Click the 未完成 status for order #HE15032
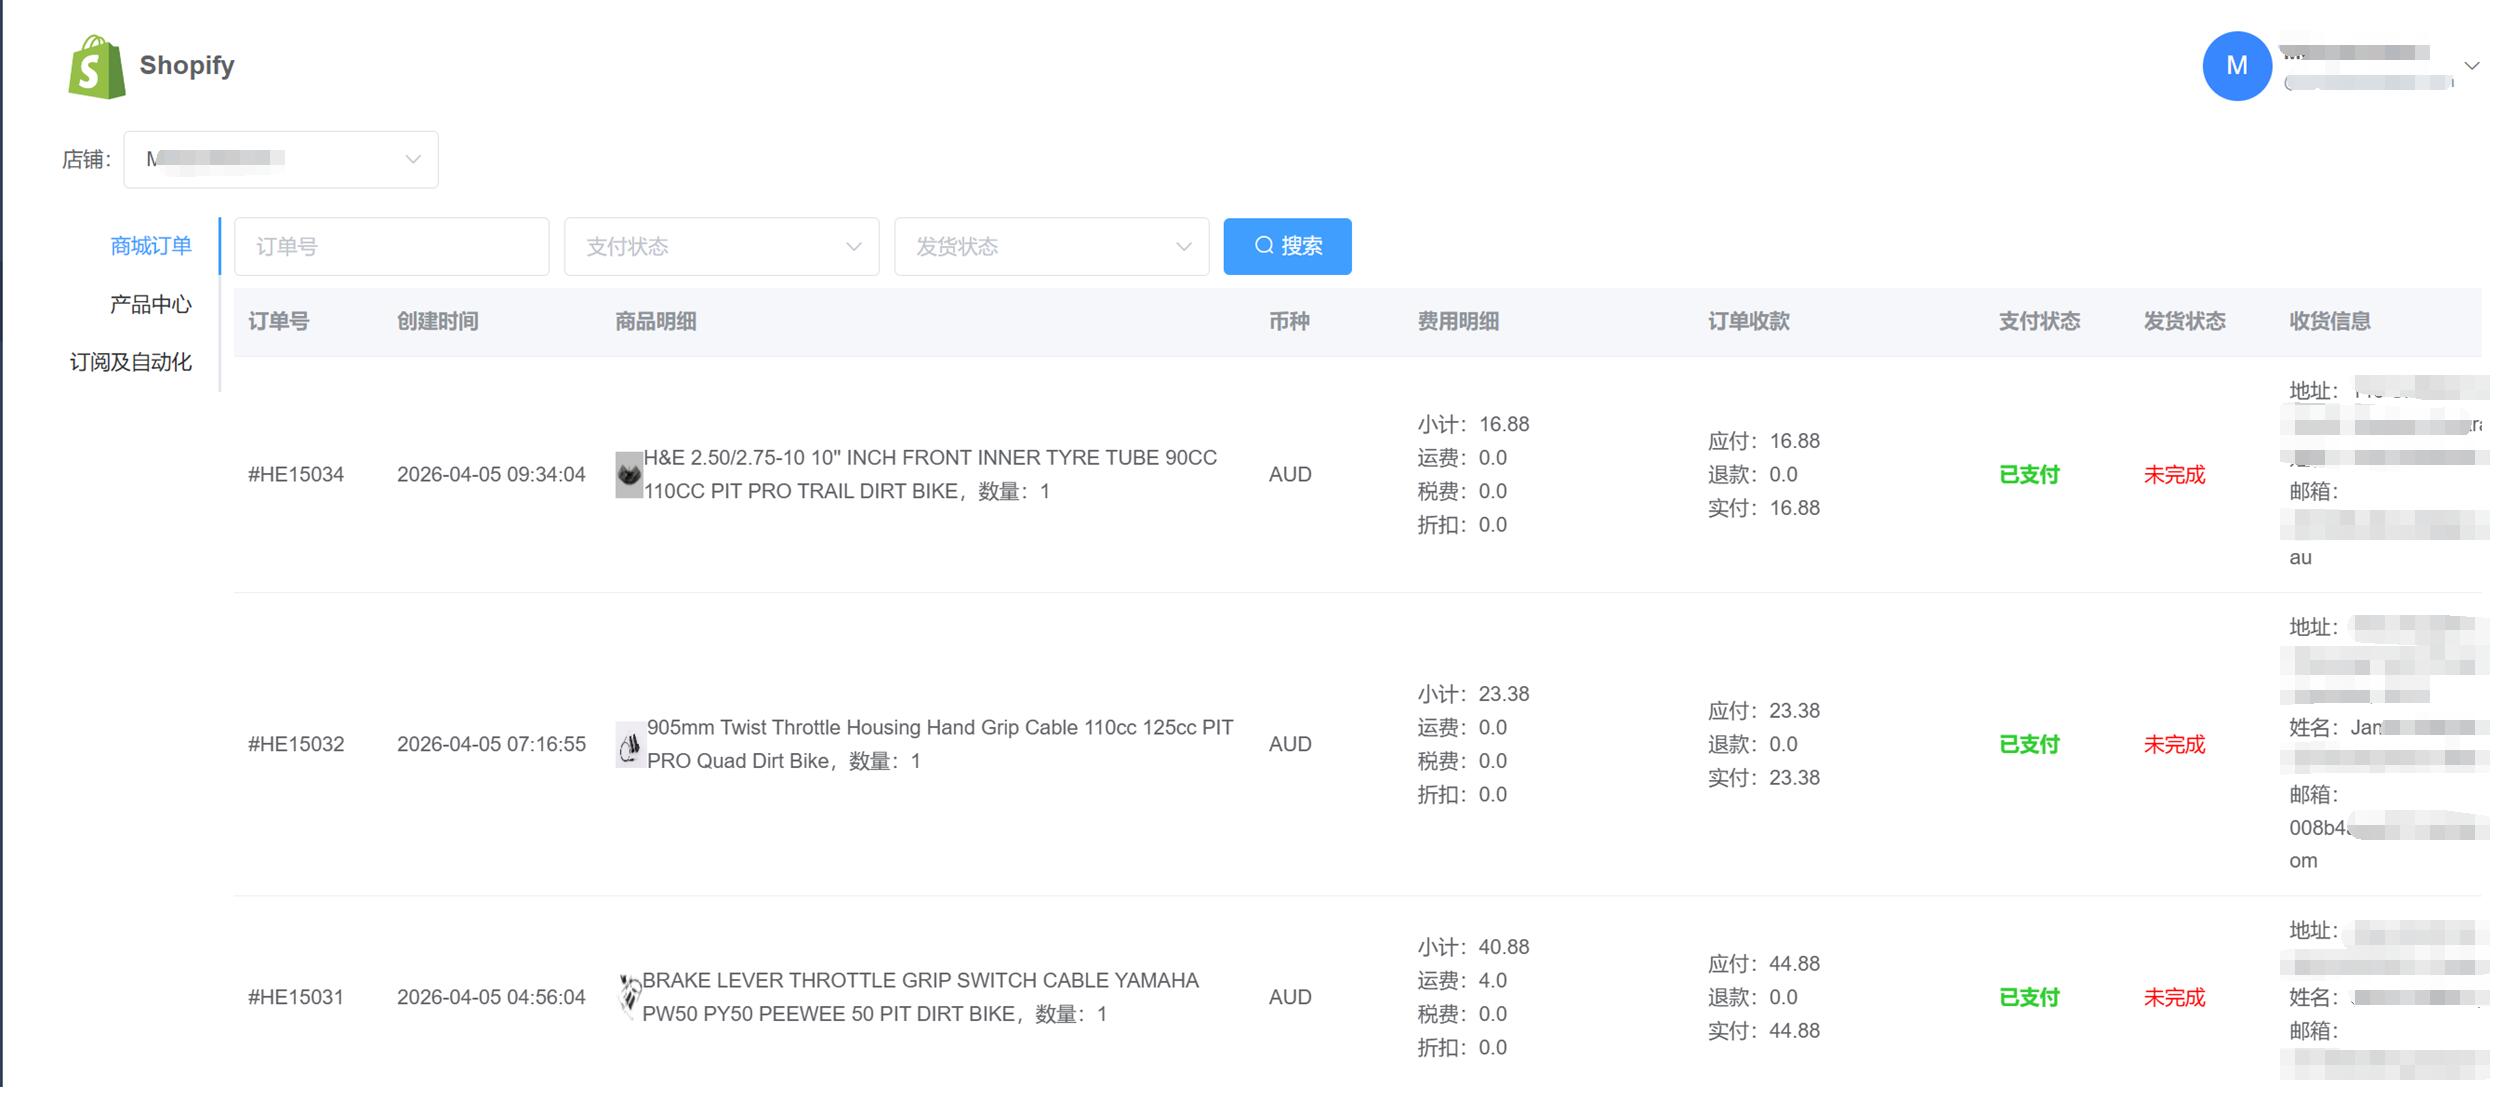 click(x=2176, y=744)
